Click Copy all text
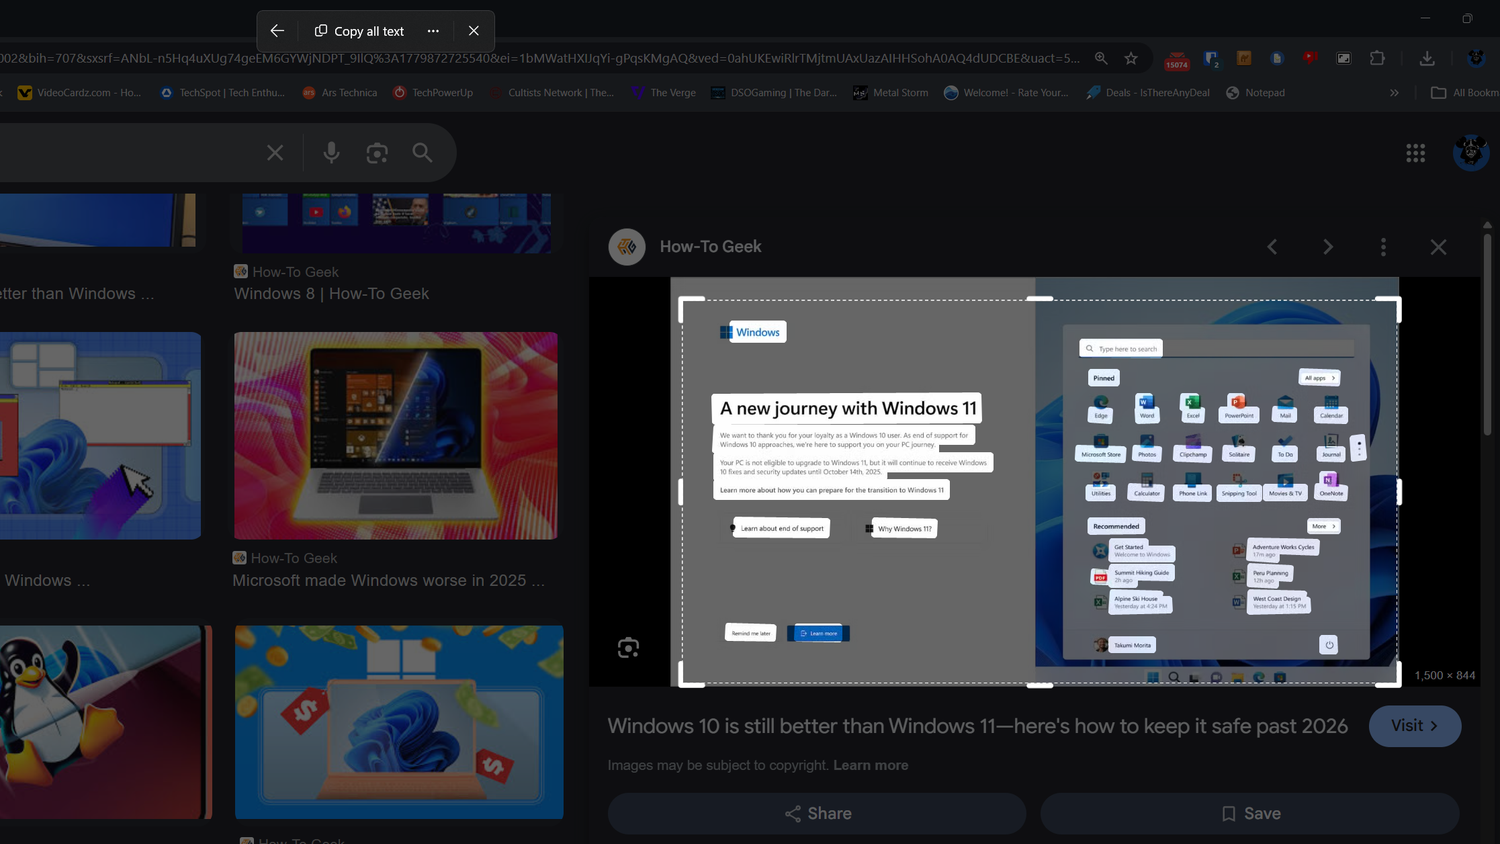 (x=359, y=31)
